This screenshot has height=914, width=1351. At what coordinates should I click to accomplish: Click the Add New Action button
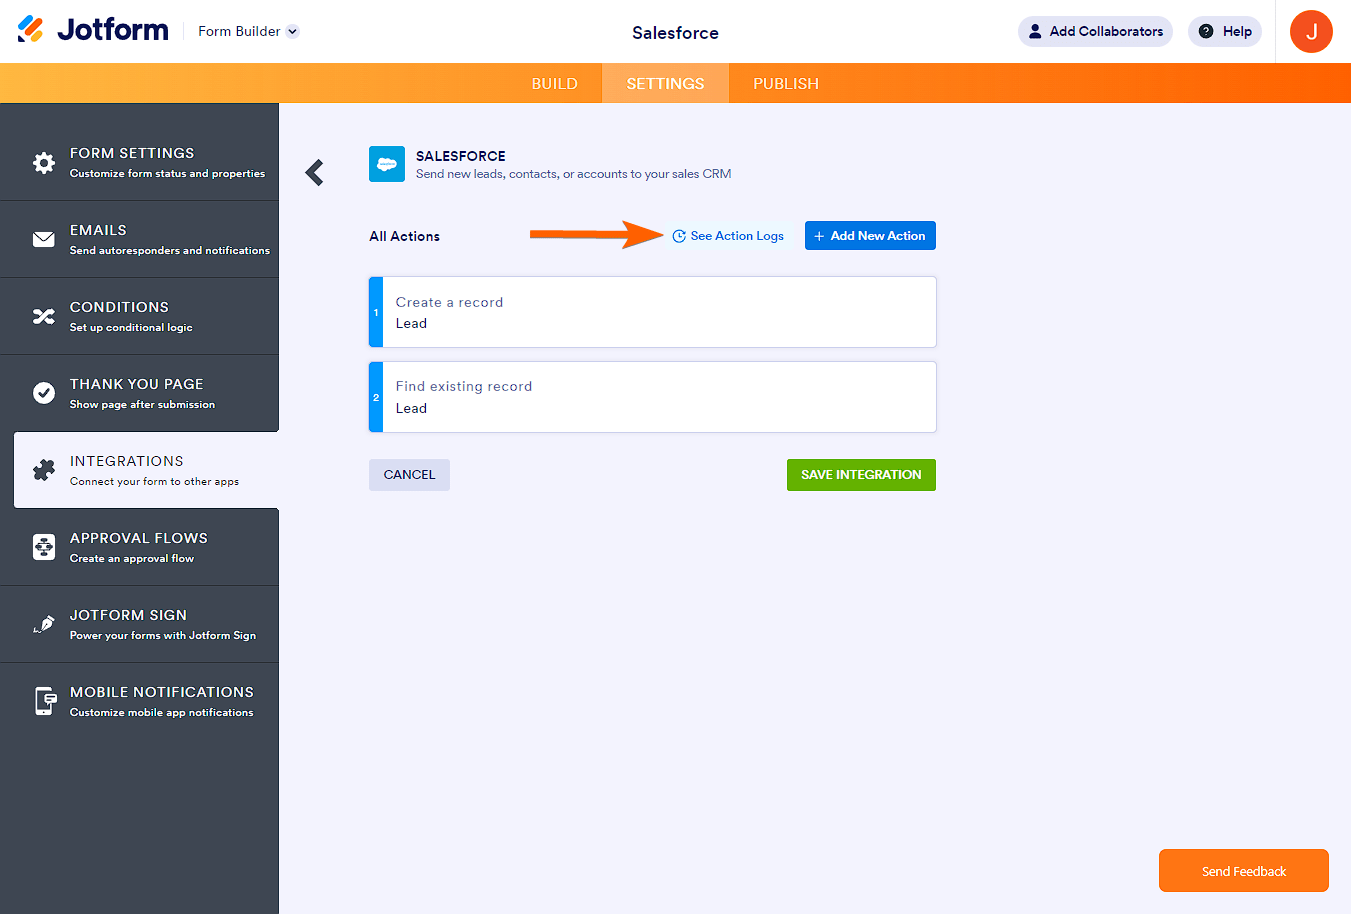pos(870,235)
